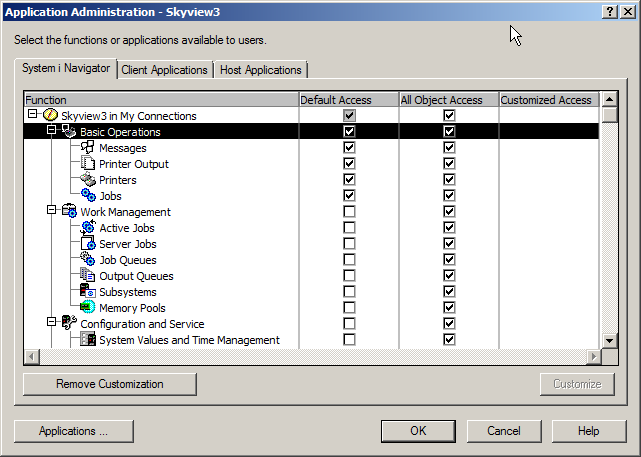Screen dimensions: 641x457
Task: Uncheck All Object Access for Printers
Action: click(449, 179)
